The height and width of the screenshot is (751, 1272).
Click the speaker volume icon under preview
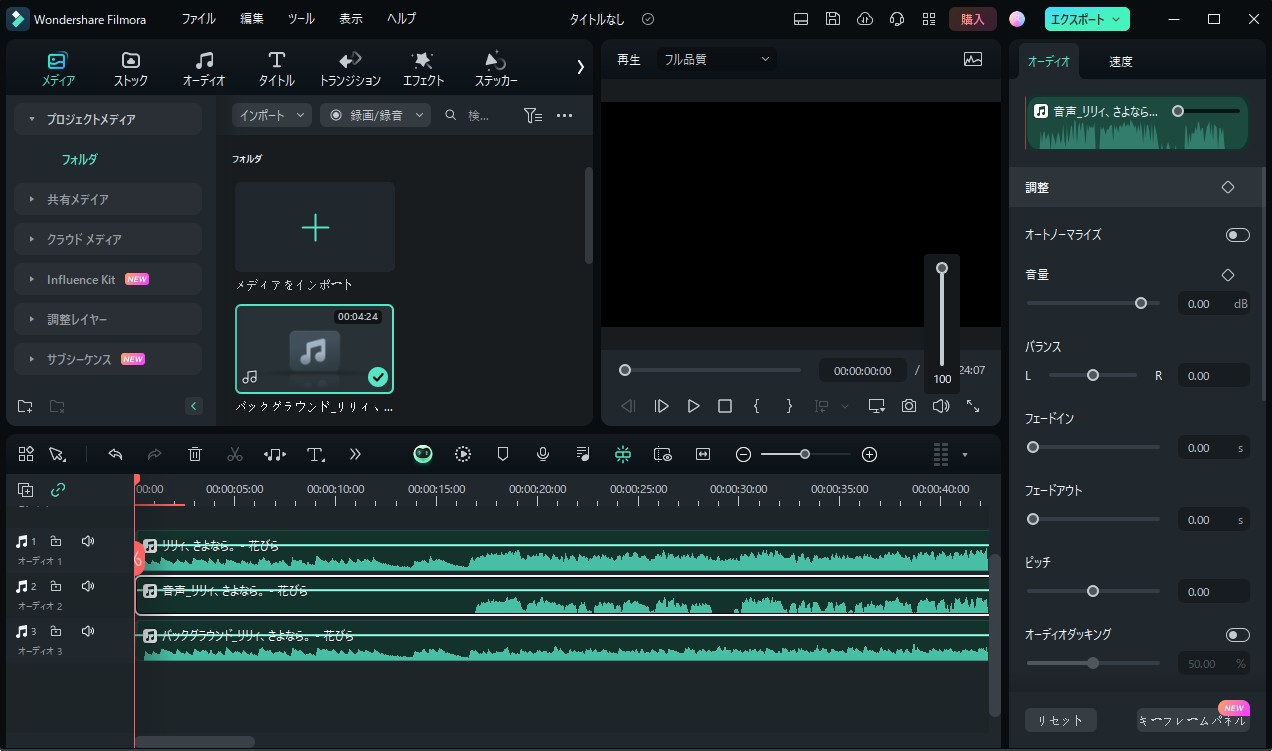tap(941, 406)
